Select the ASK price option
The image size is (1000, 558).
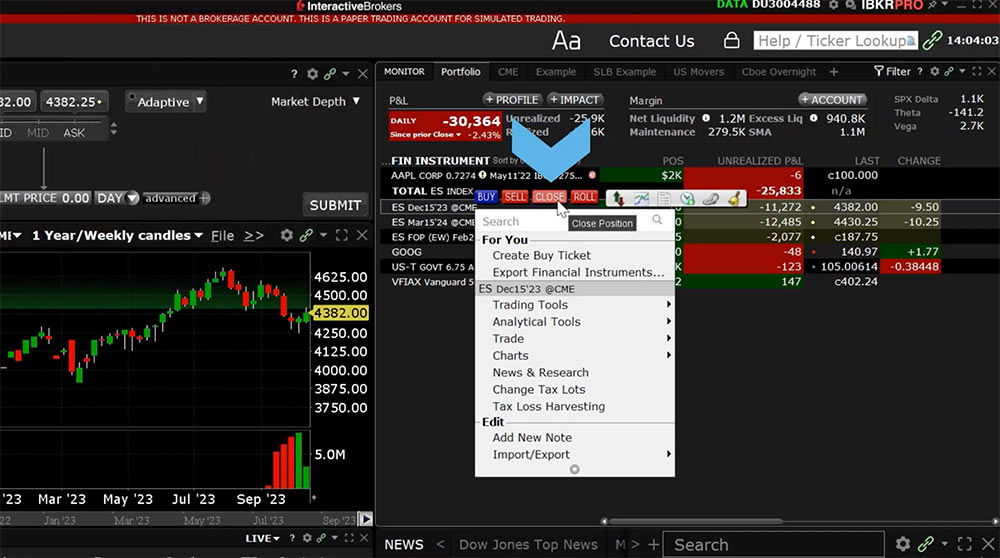point(74,133)
